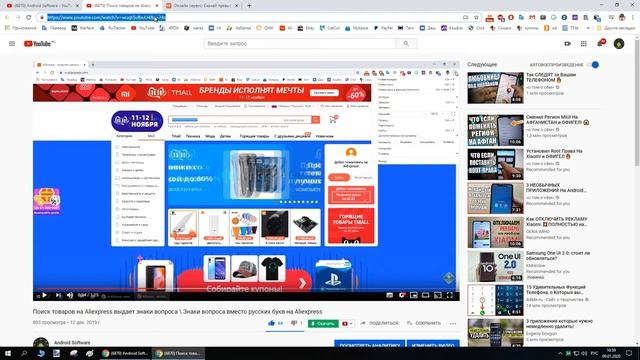The image size is (640, 360).
Task: Cast the video to a TV
Action: (x=438, y=295)
